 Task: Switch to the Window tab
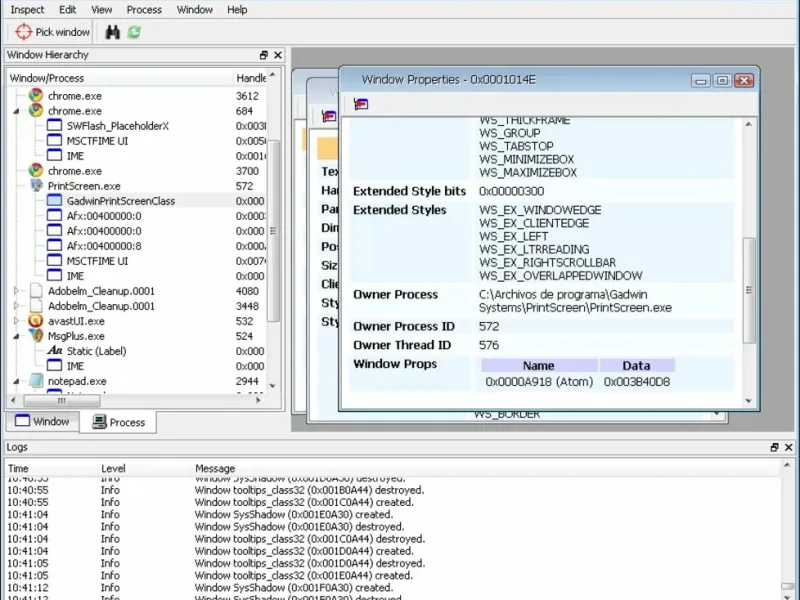(x=43, y=421)
